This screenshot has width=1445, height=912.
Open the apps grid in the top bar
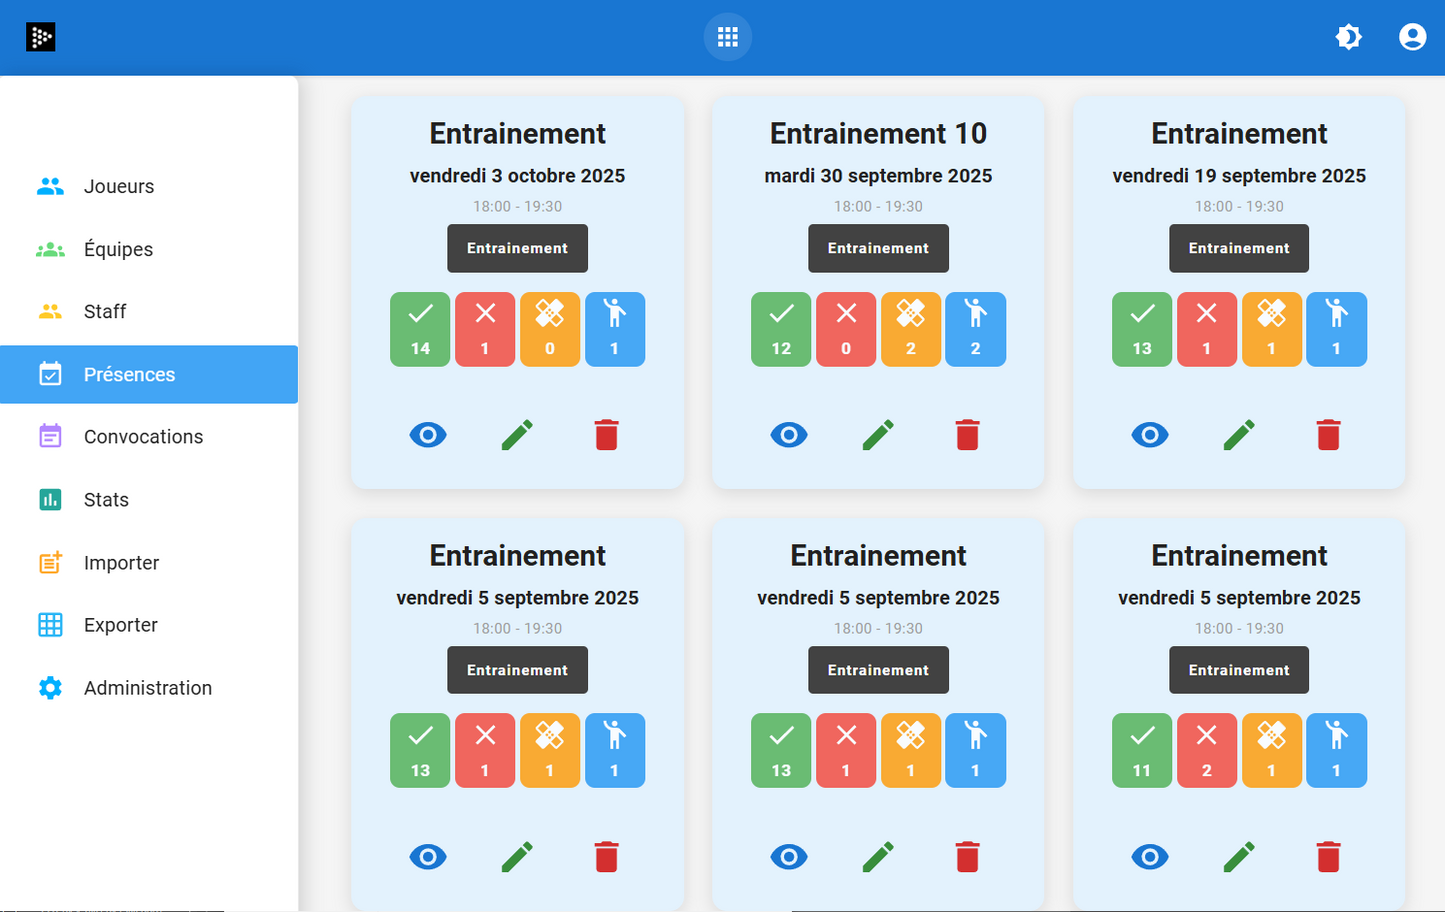click(x=727, y=36)
